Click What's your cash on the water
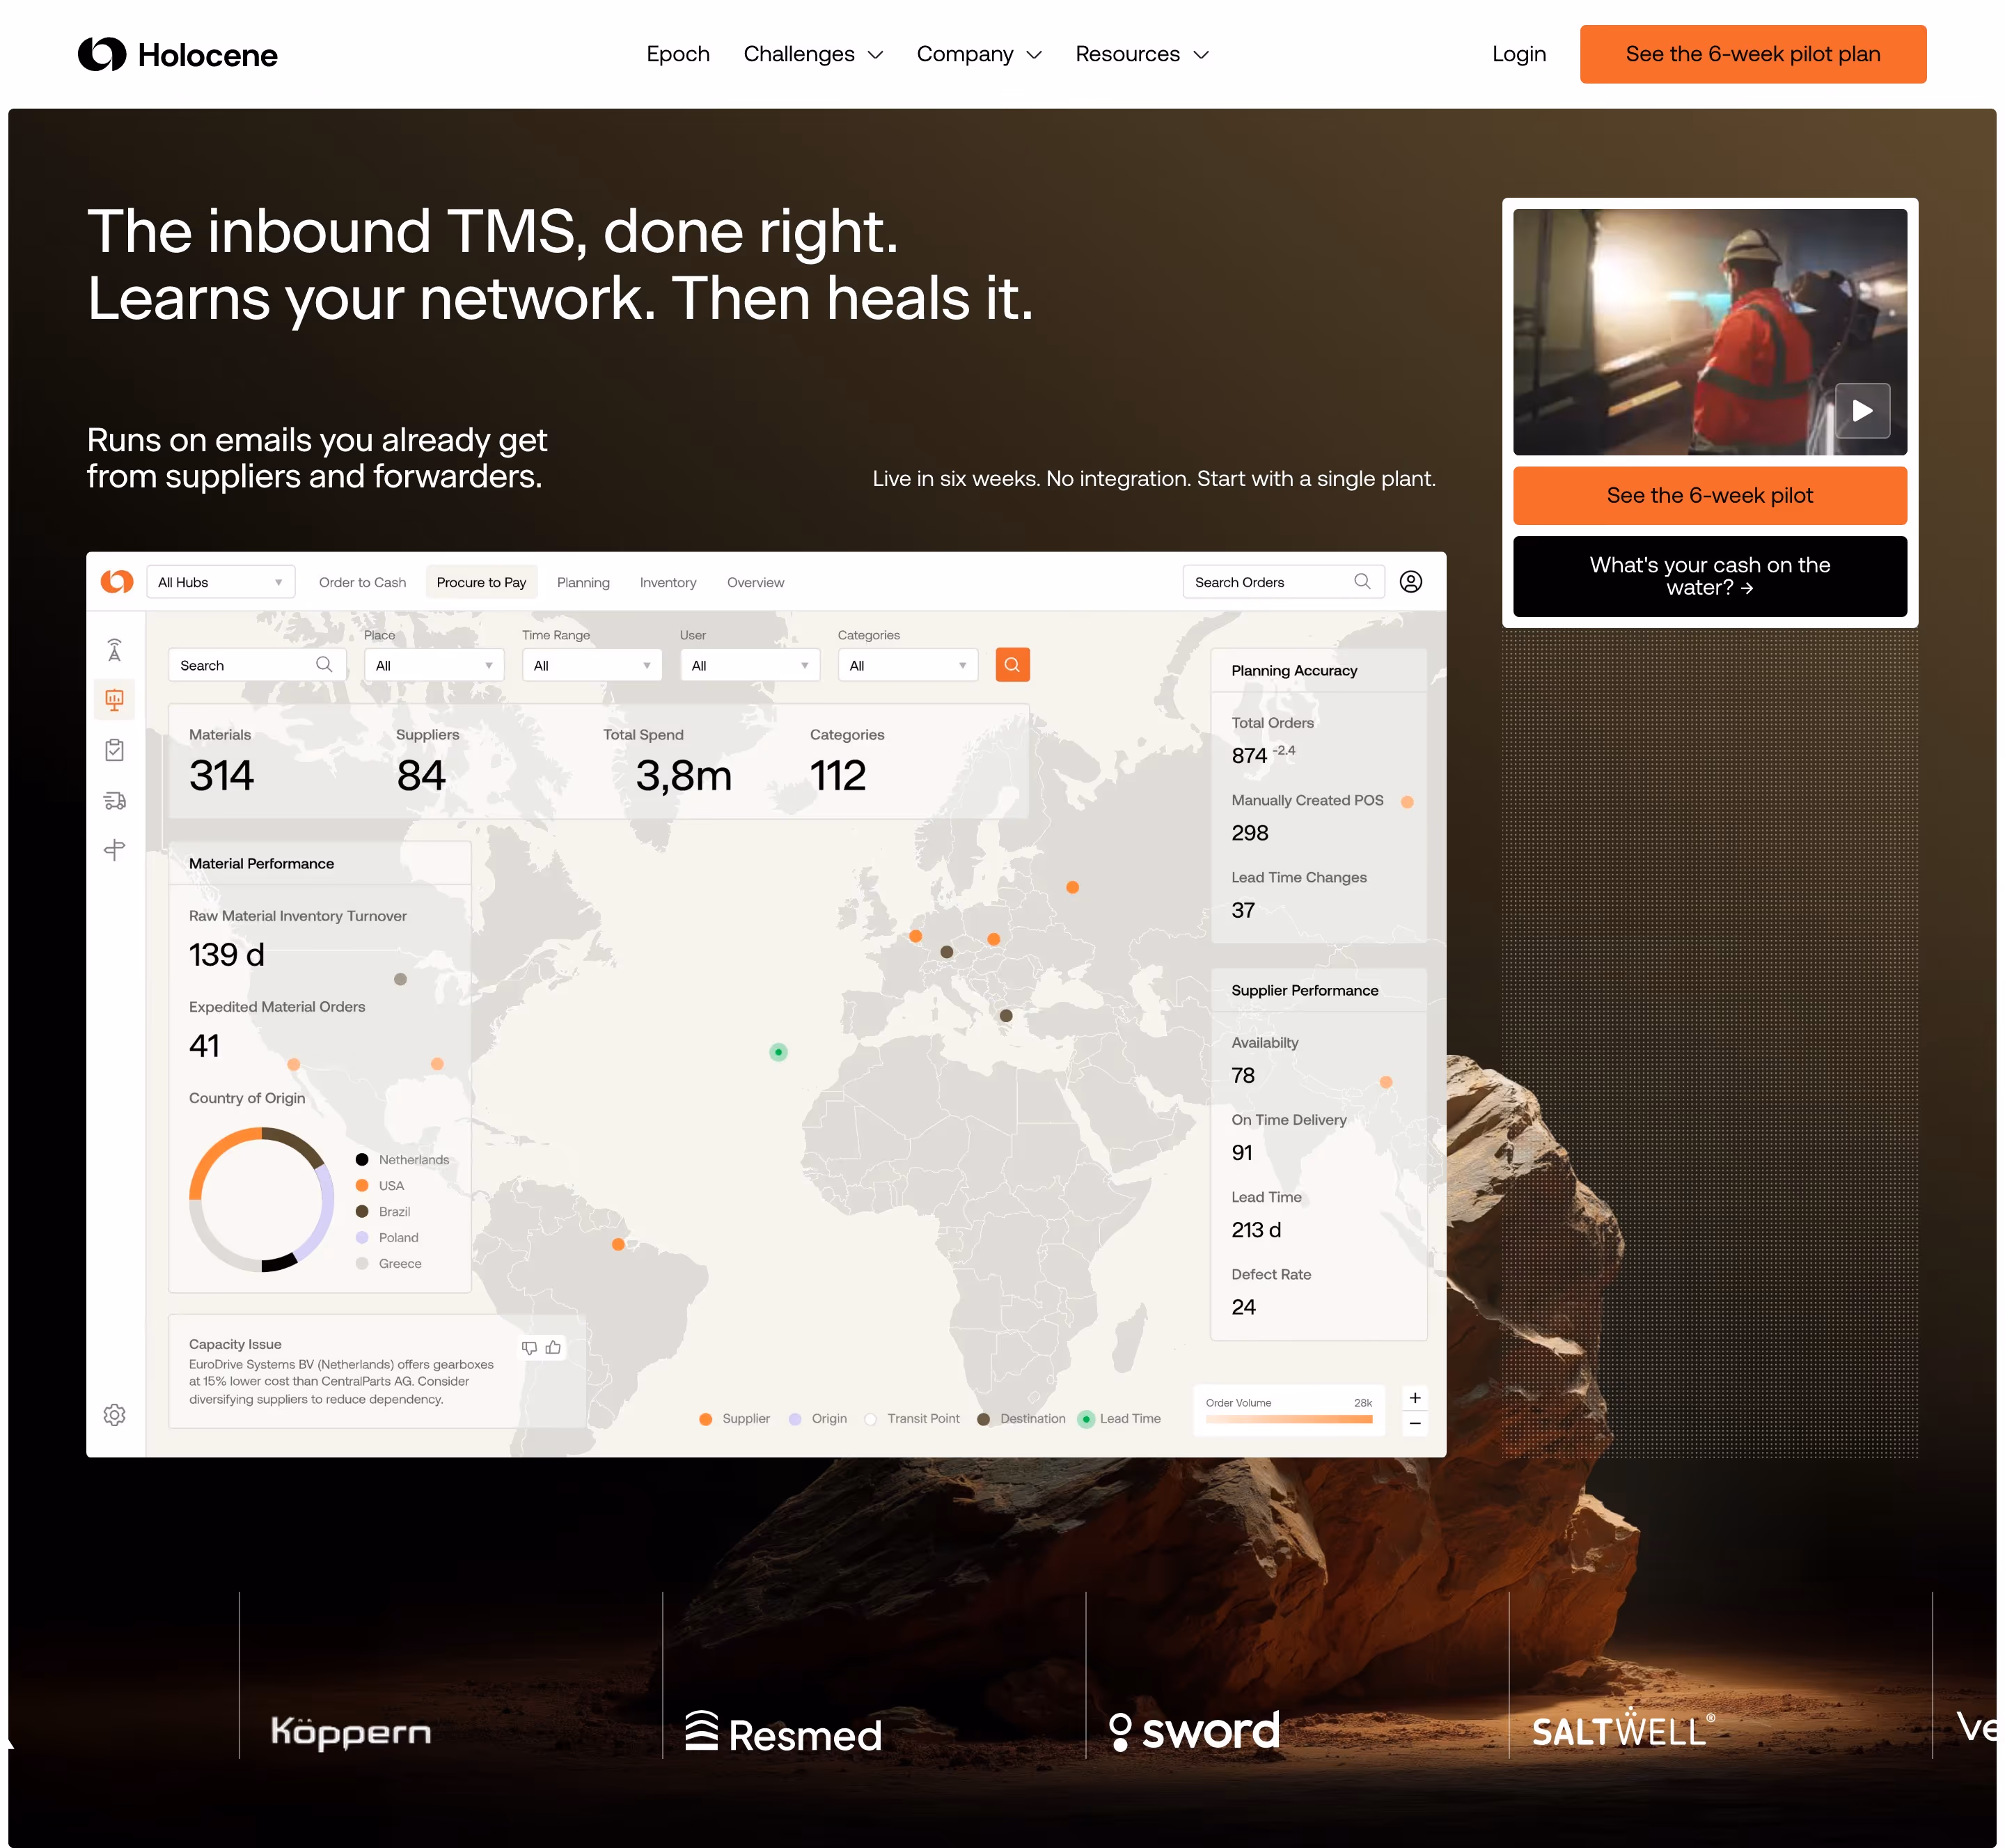The height and width of the screenshot is (1848, 2005). point(1709,576)
